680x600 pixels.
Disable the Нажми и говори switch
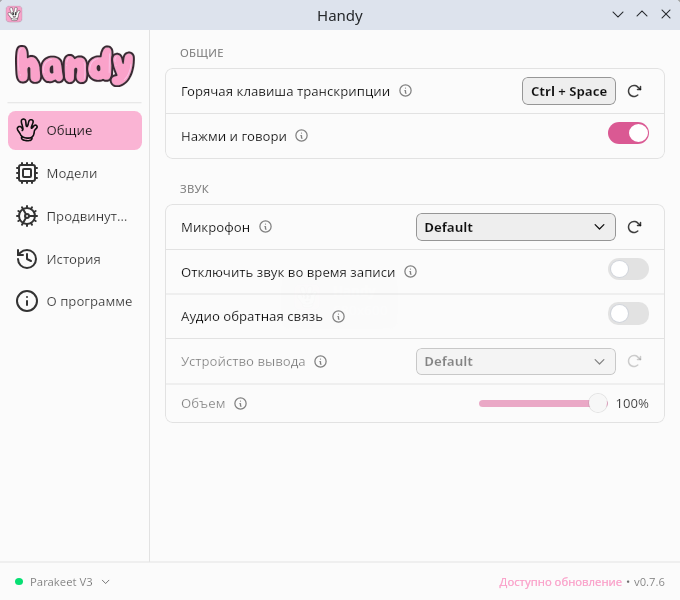(628, 133)
